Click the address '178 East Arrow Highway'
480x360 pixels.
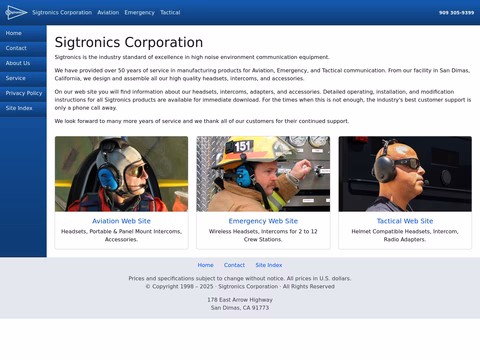pos(240,300)
